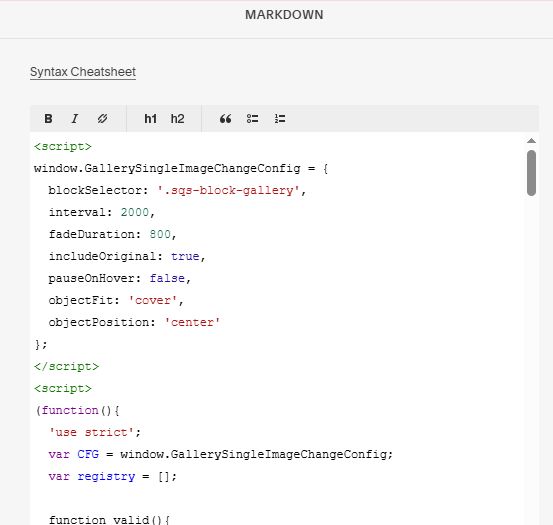Viewport: 553px width, 525px height.
Task: Apply h1 heading format
Action: tap(150, 118)
